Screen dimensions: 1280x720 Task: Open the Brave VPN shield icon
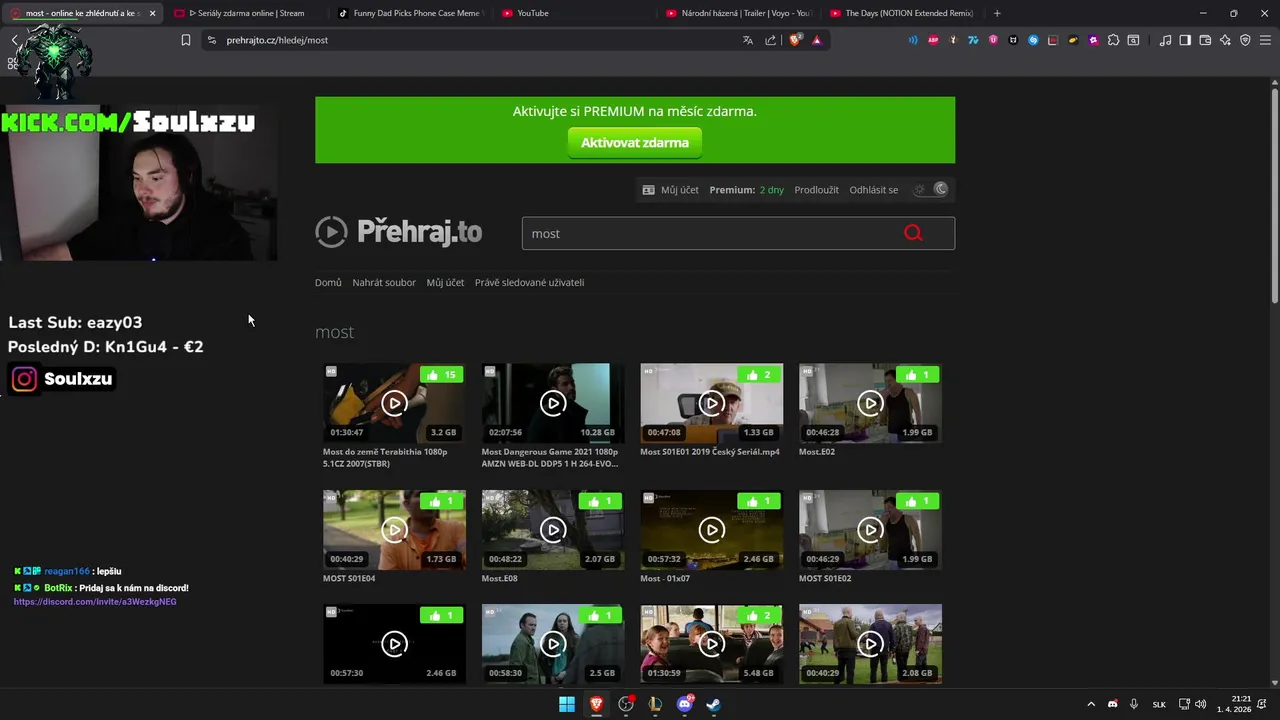pos(1245,40)
